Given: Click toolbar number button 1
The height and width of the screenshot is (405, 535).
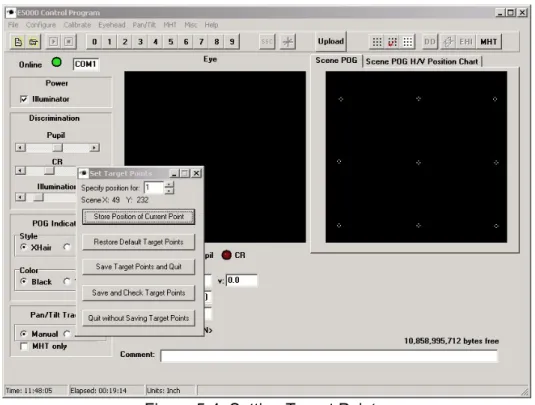Looking at the screenshot, I should click(x=110, y=42).
